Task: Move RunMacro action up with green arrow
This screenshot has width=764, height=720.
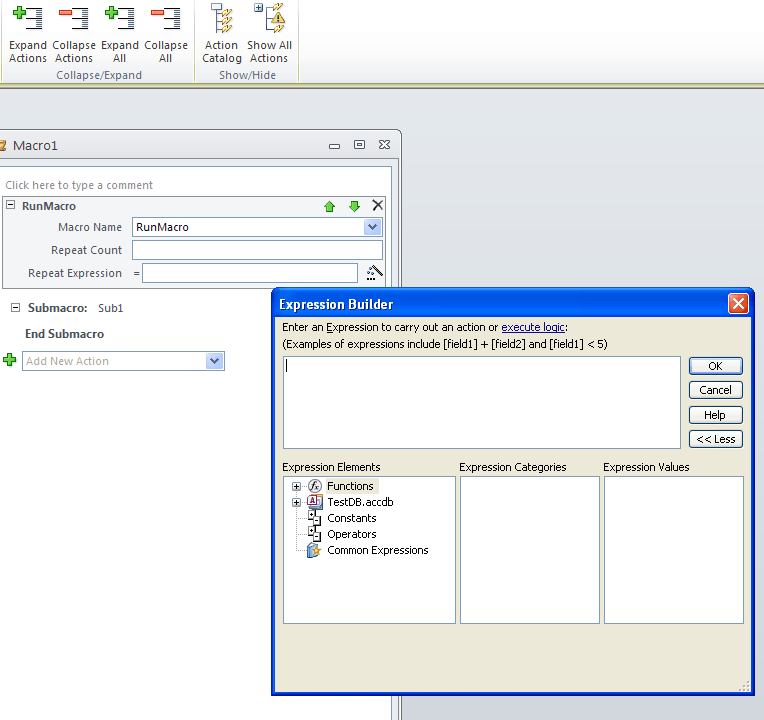Action: pos(329,206)
